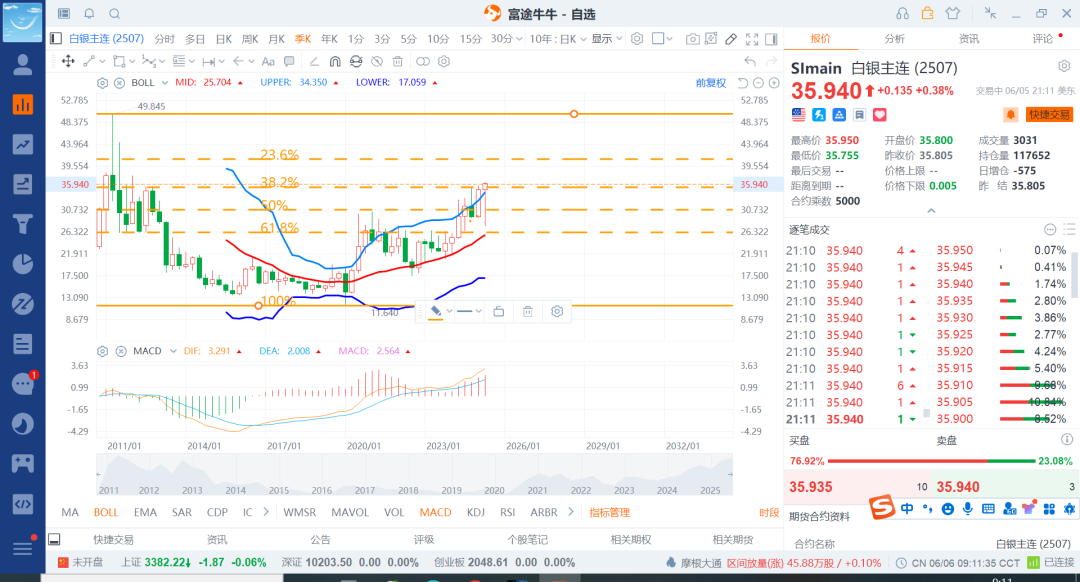Screen dimensions: 1080x582
Task: Click the time range navigator strip
Action: click(414, 475)
